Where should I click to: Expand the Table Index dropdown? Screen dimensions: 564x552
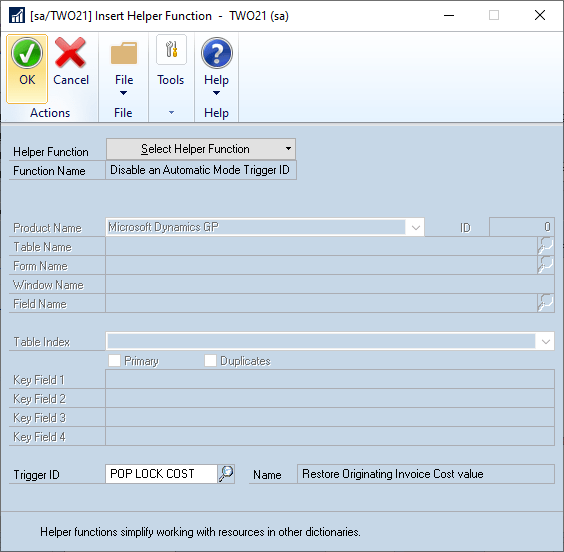[545, 341]
